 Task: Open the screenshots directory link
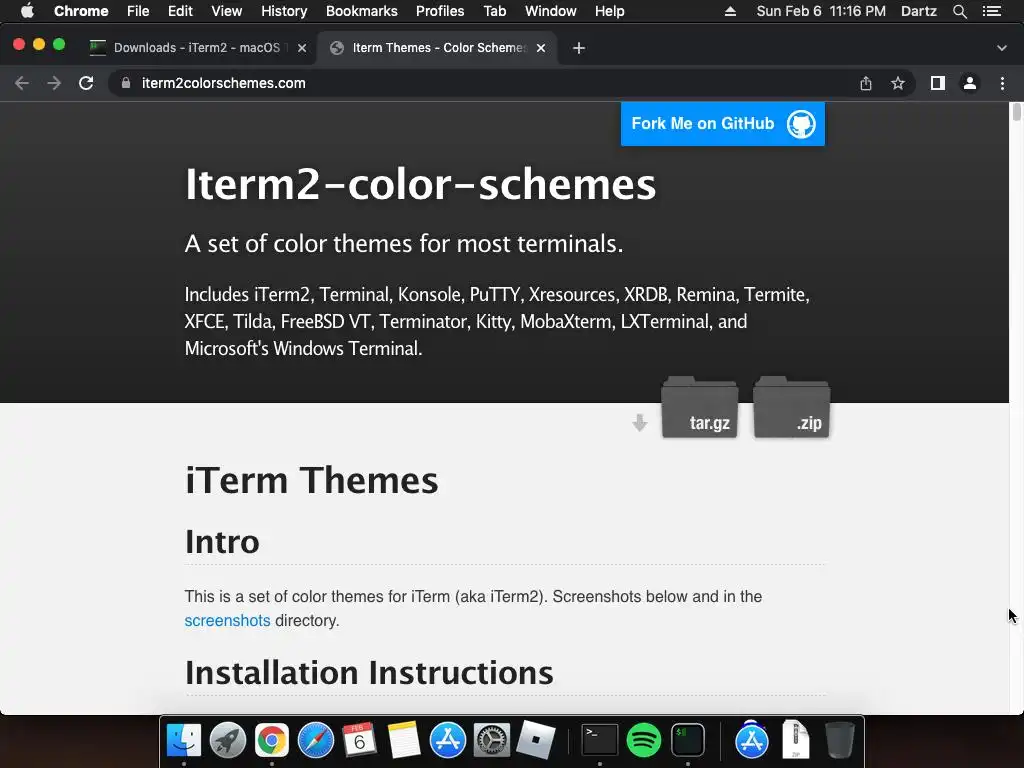[x=227, y=620]
